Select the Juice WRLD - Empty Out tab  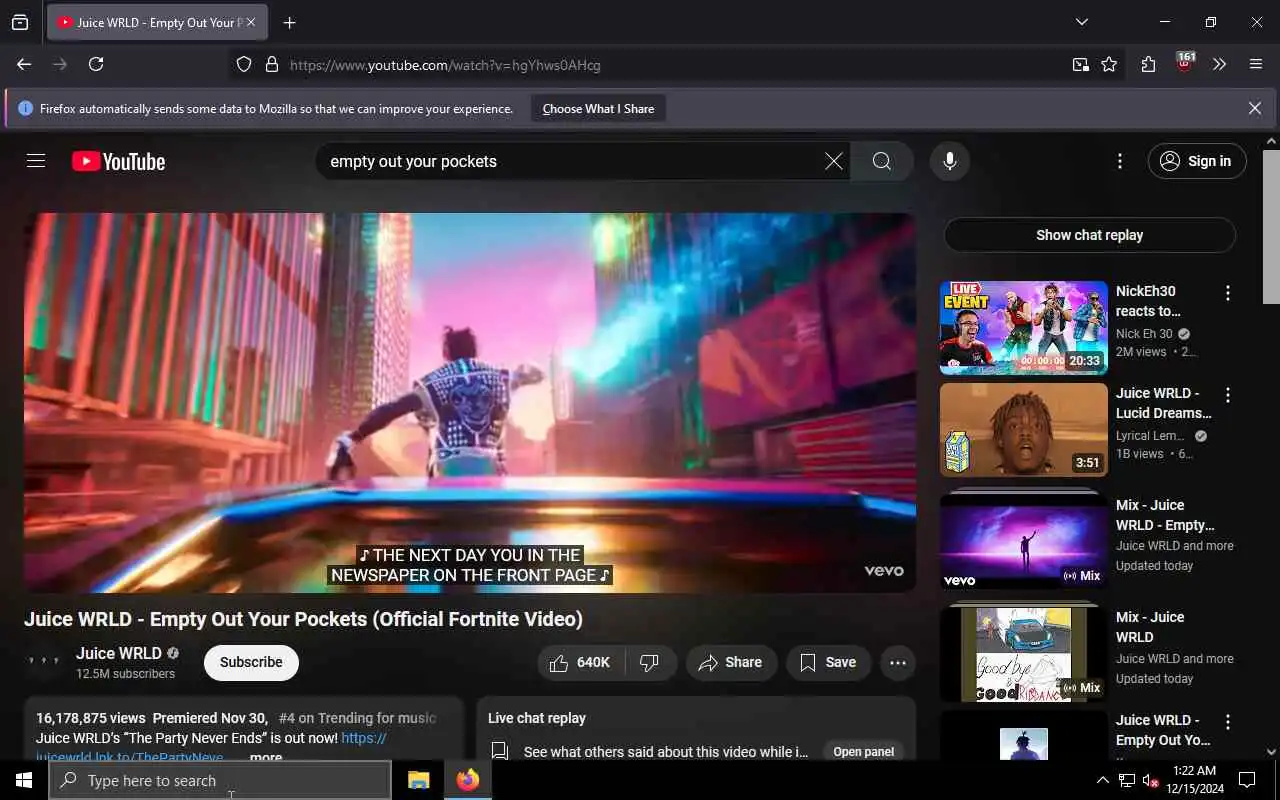[x=157, y=22]
